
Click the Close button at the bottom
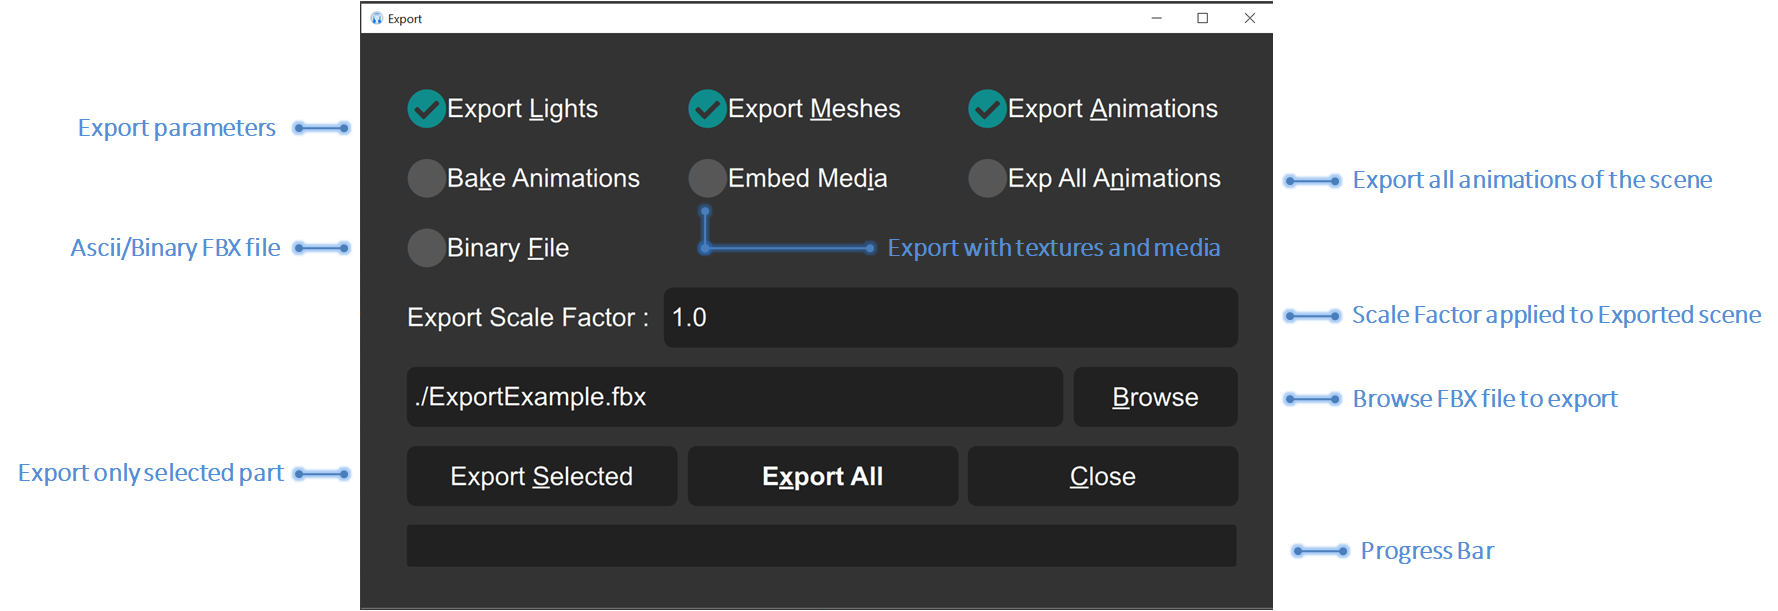(x=1103, y=476)
